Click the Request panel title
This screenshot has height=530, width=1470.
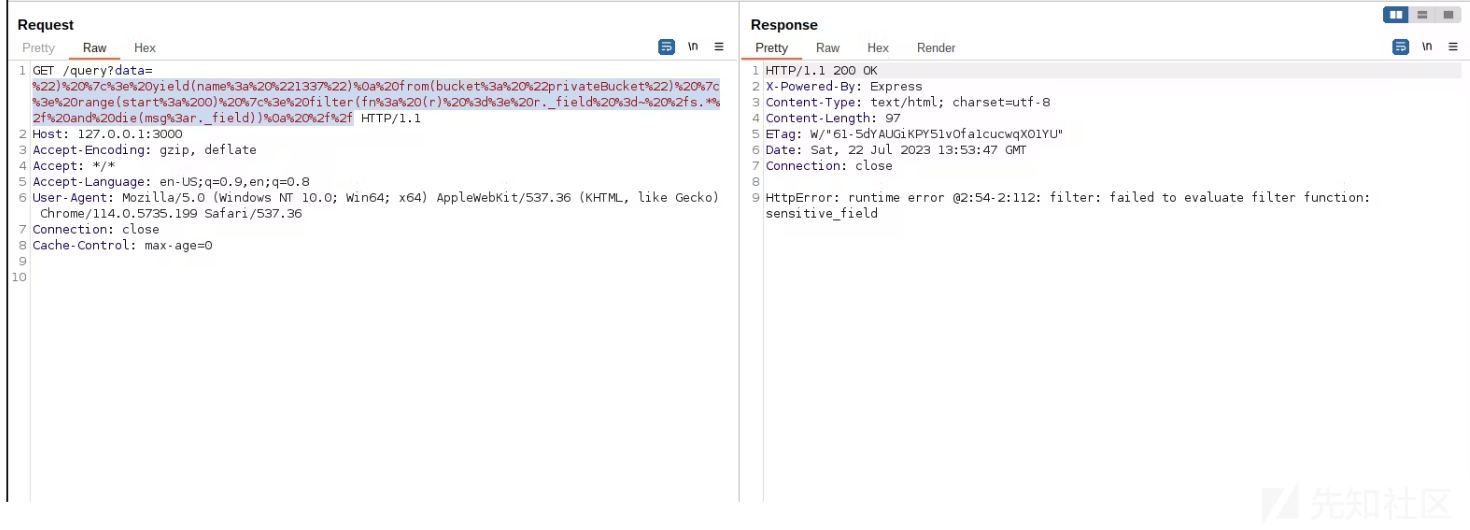click(x=46, y=25)
